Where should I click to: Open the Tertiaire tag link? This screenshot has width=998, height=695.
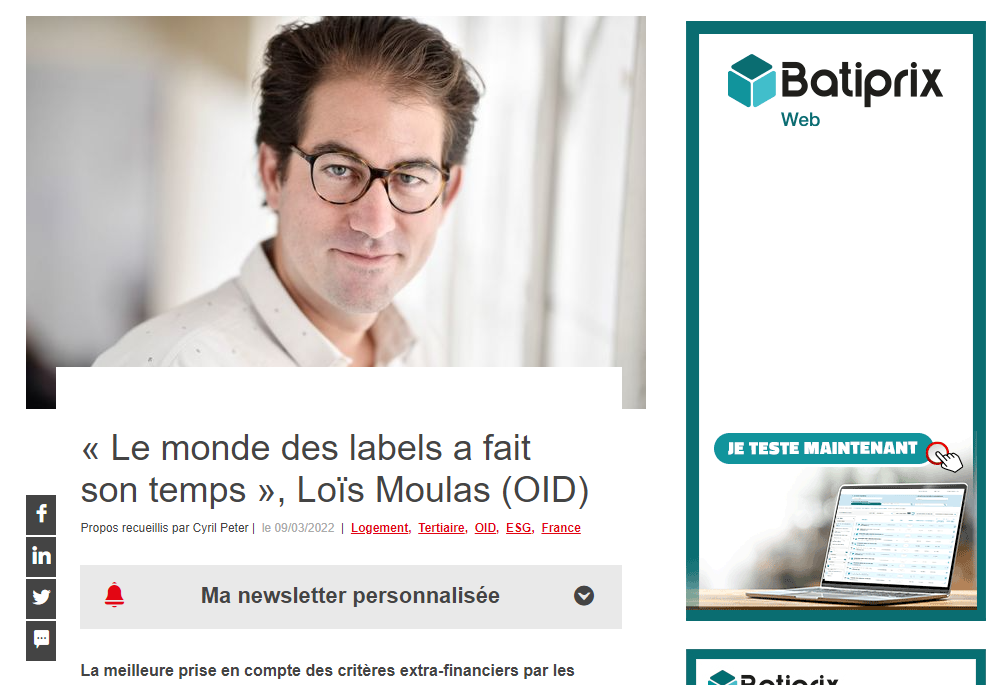pos(442,528)
